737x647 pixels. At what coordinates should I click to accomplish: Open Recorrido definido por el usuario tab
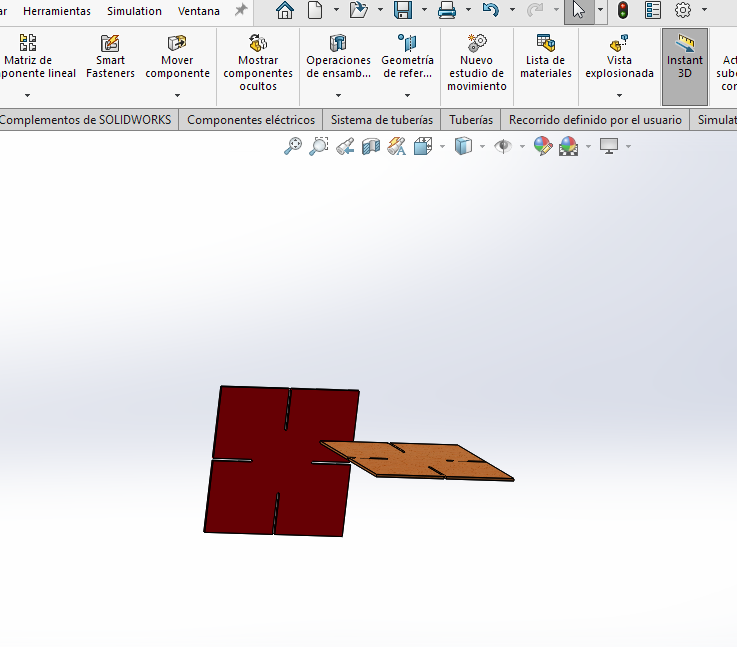[x=595, y=120]
